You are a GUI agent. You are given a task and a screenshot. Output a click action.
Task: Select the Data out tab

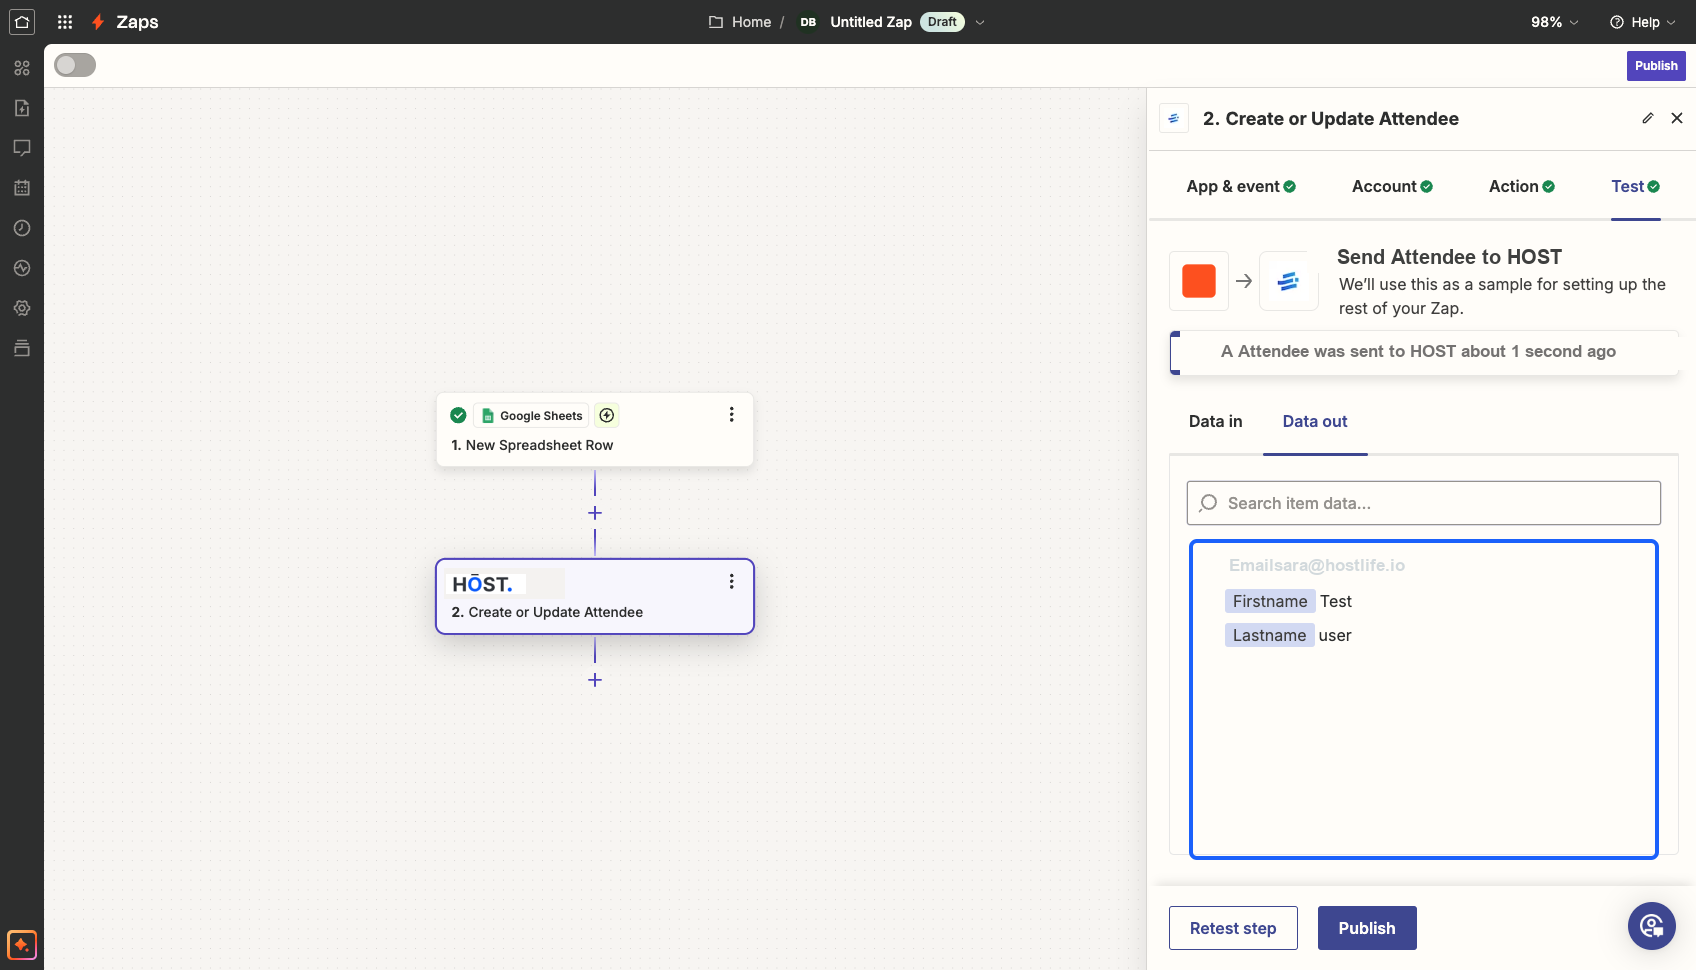(1315, 421)
